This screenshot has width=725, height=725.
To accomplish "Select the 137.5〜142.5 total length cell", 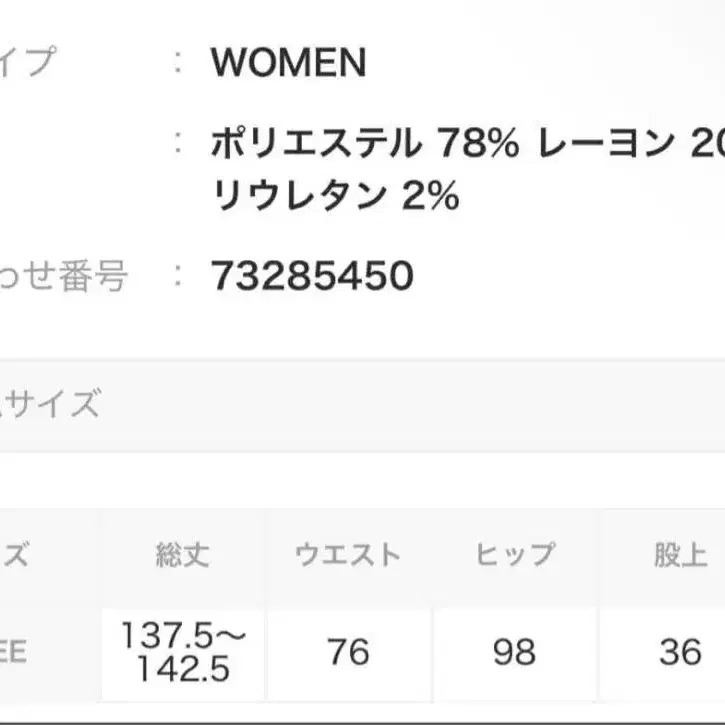I will (x=182, y=652).
